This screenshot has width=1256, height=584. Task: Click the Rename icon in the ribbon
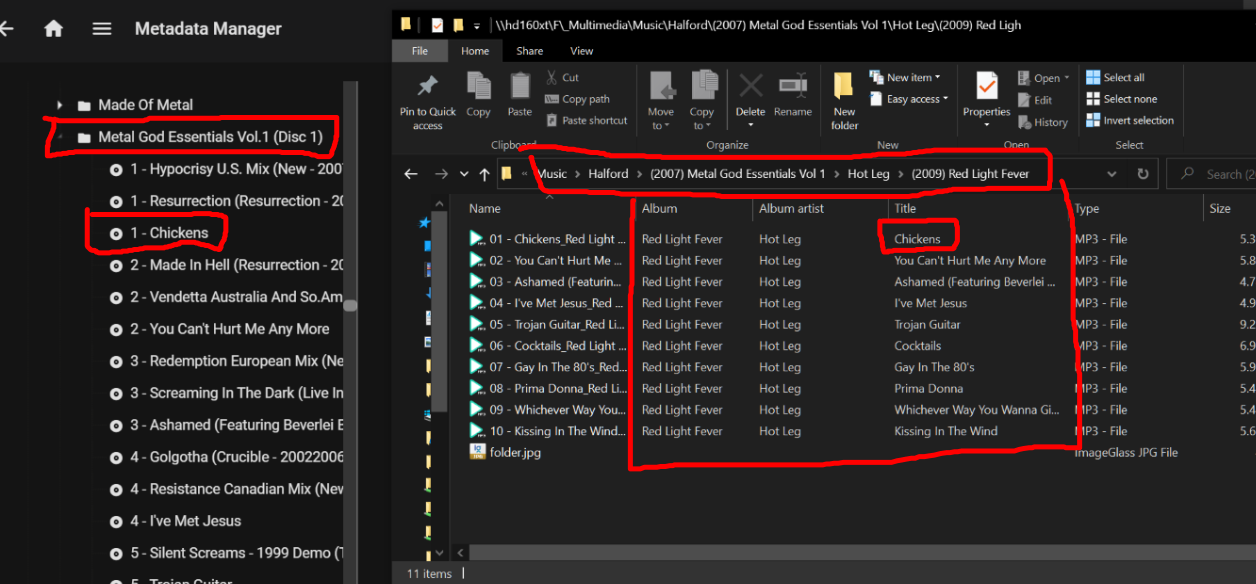(792, 88)
